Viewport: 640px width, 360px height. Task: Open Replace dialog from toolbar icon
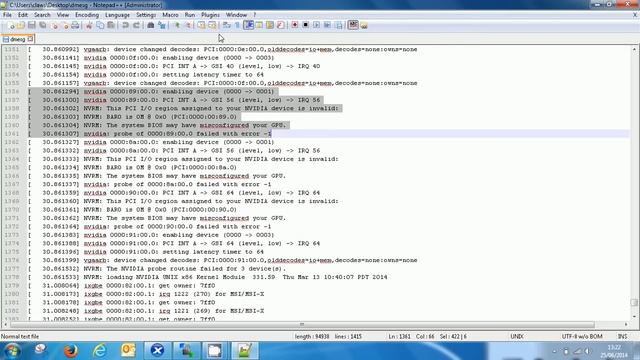[162, 25]
